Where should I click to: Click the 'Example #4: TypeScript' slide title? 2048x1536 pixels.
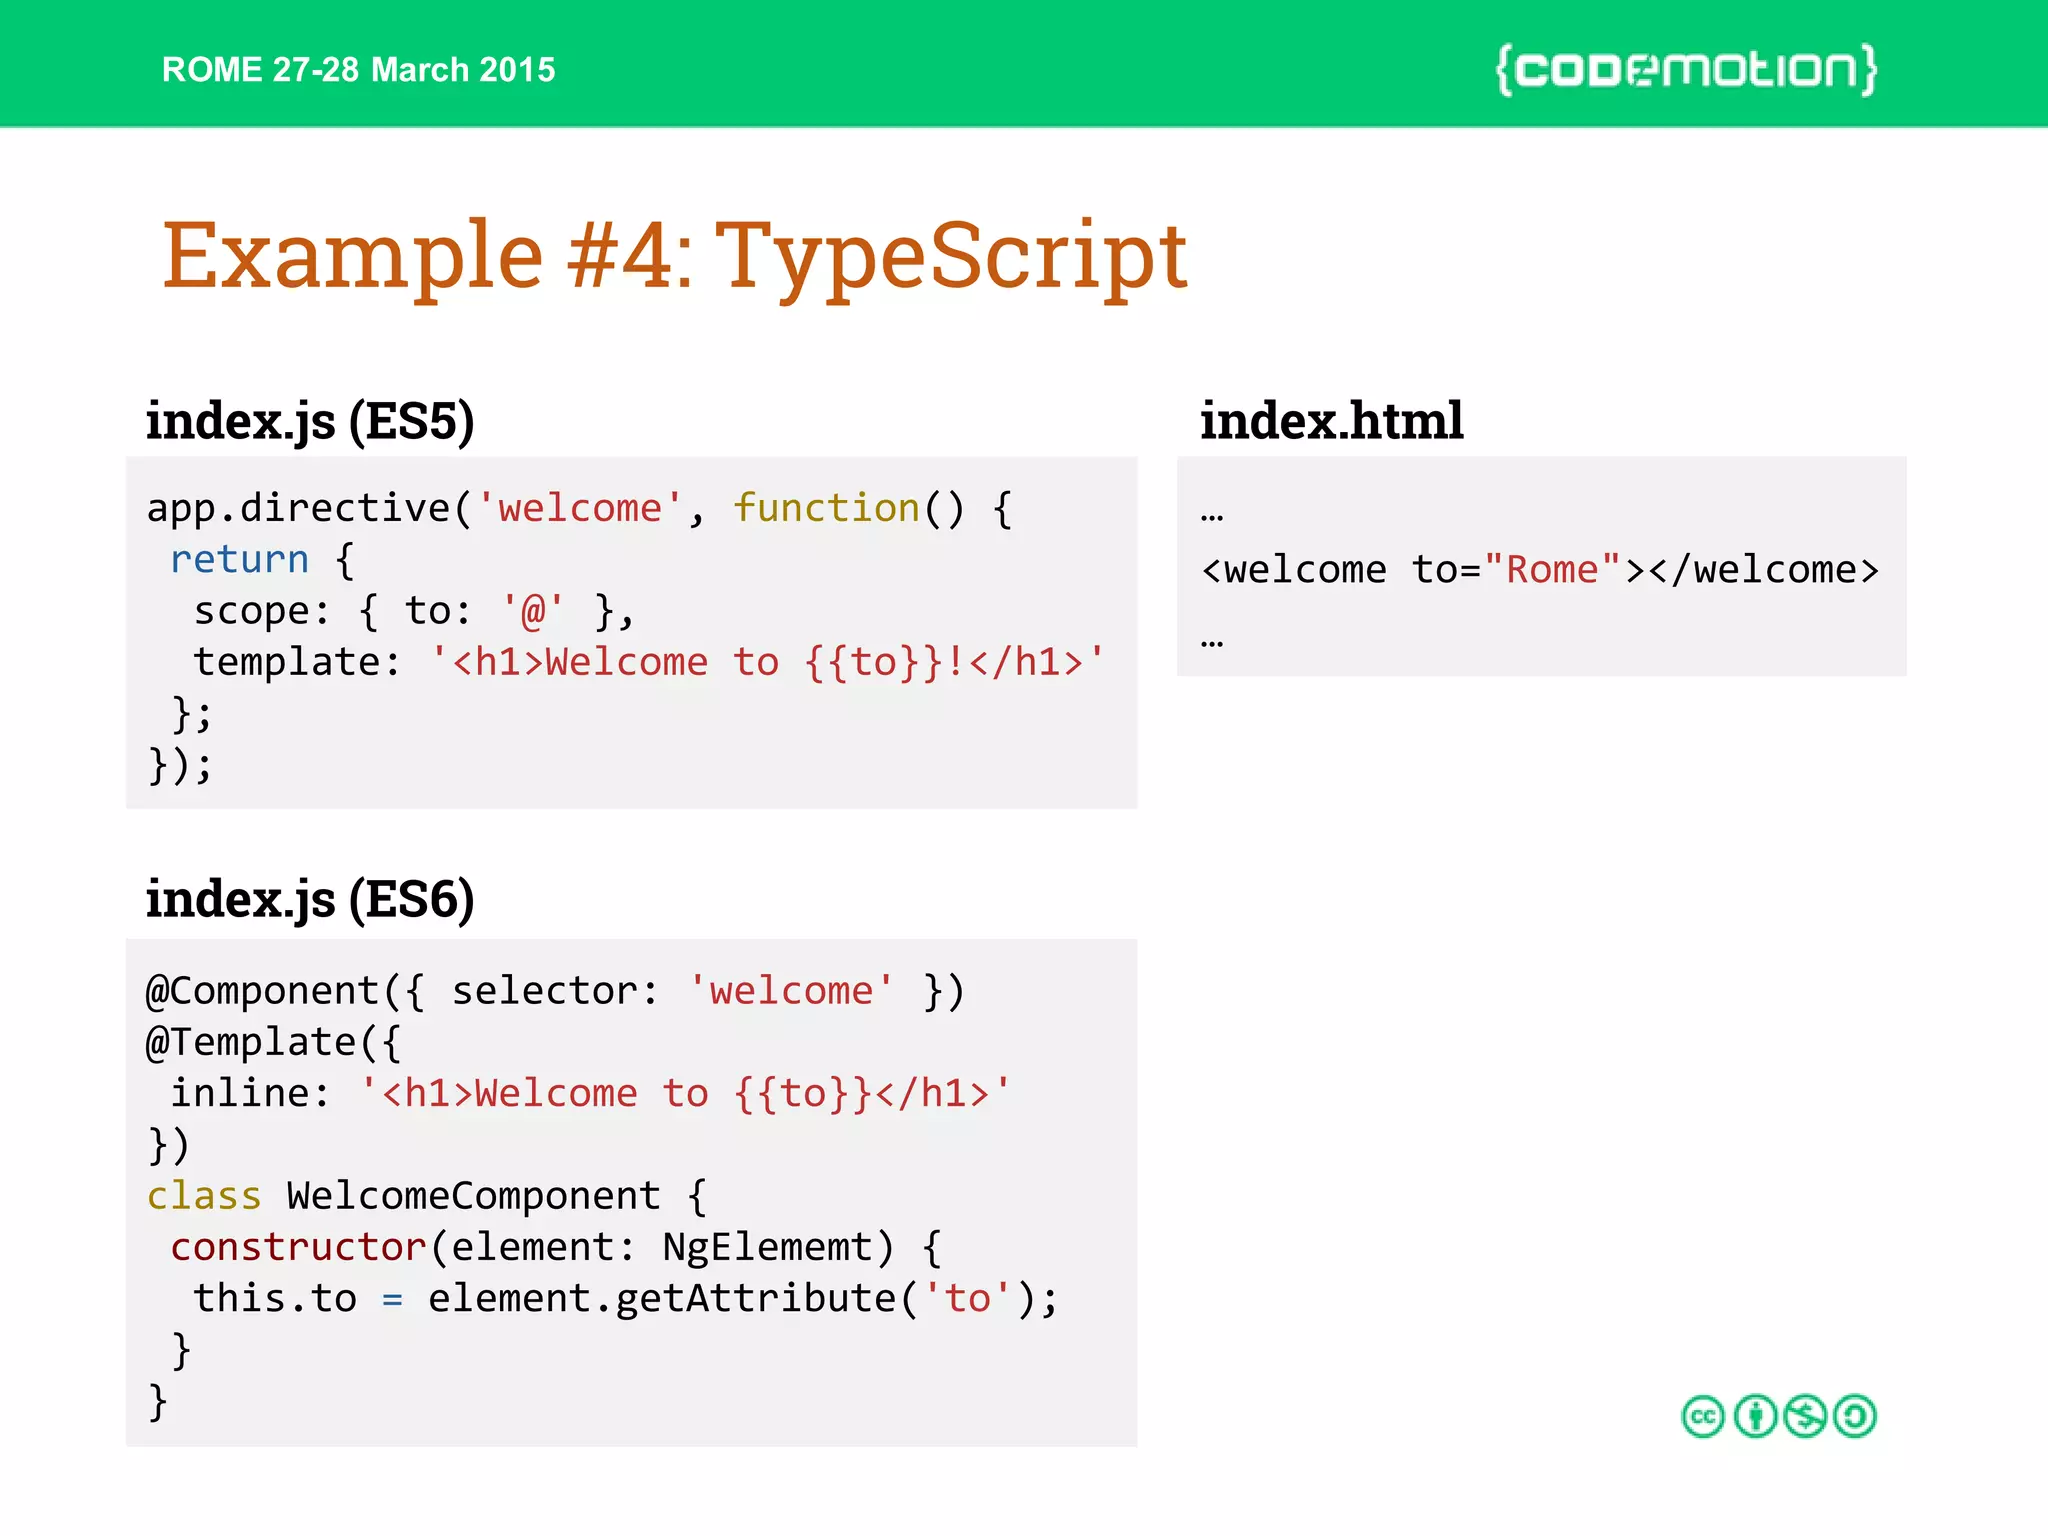(x=675, y=257)
